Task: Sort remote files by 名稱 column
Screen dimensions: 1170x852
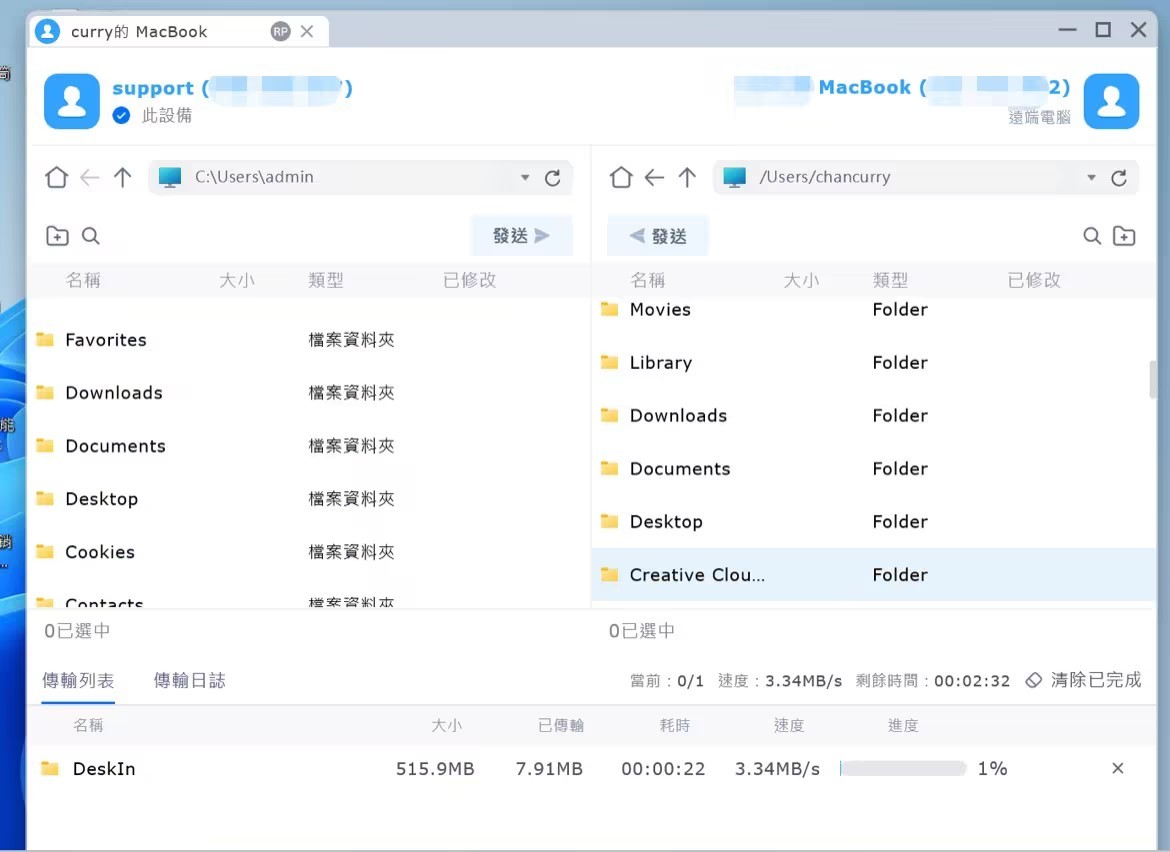Action: click(x=647, y=280)
